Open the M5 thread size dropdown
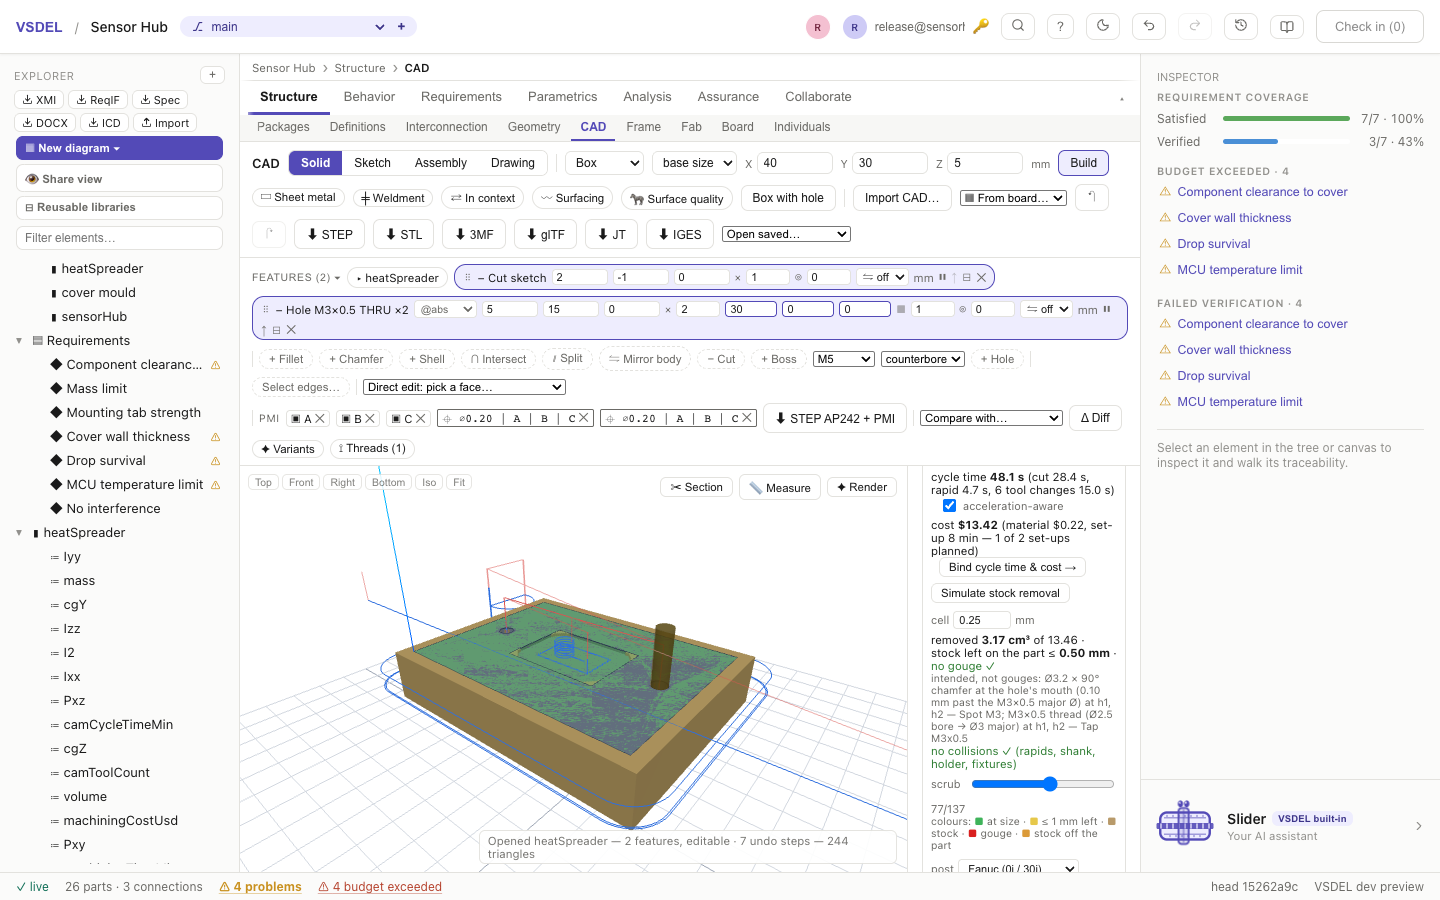This screenshot has width=1440, height=900. (845, 359)
